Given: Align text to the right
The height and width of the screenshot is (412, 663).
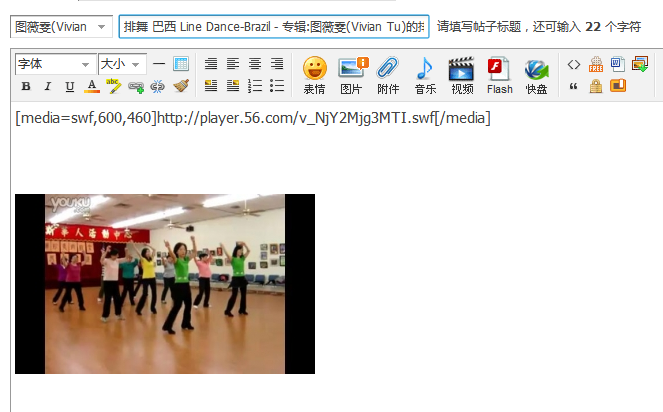Looking at the screenshot, I should click(277, 64).
